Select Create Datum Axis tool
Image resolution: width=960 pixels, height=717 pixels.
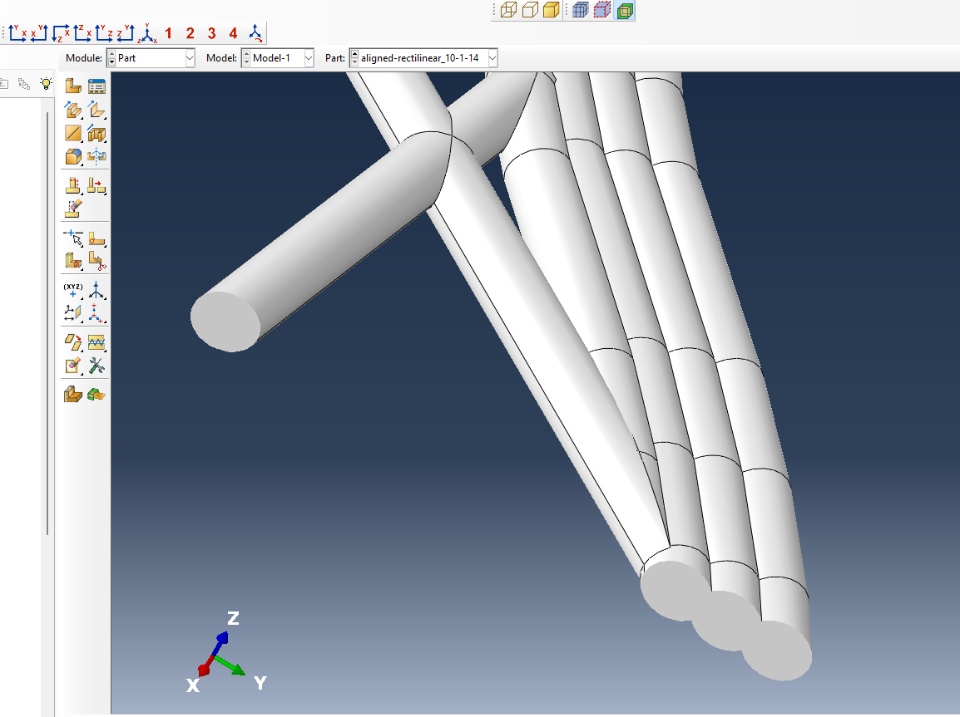97,290
